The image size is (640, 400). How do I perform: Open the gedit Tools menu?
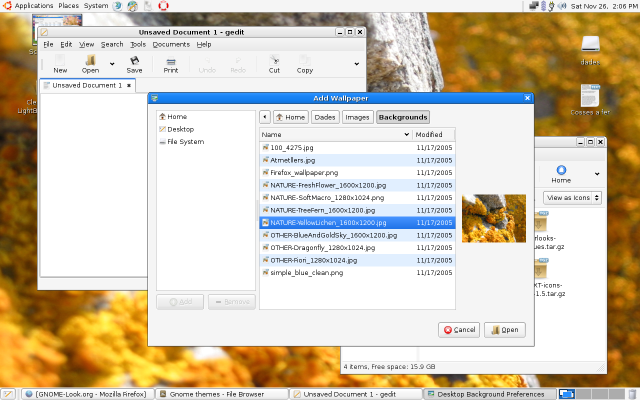[x=138, y=44]
